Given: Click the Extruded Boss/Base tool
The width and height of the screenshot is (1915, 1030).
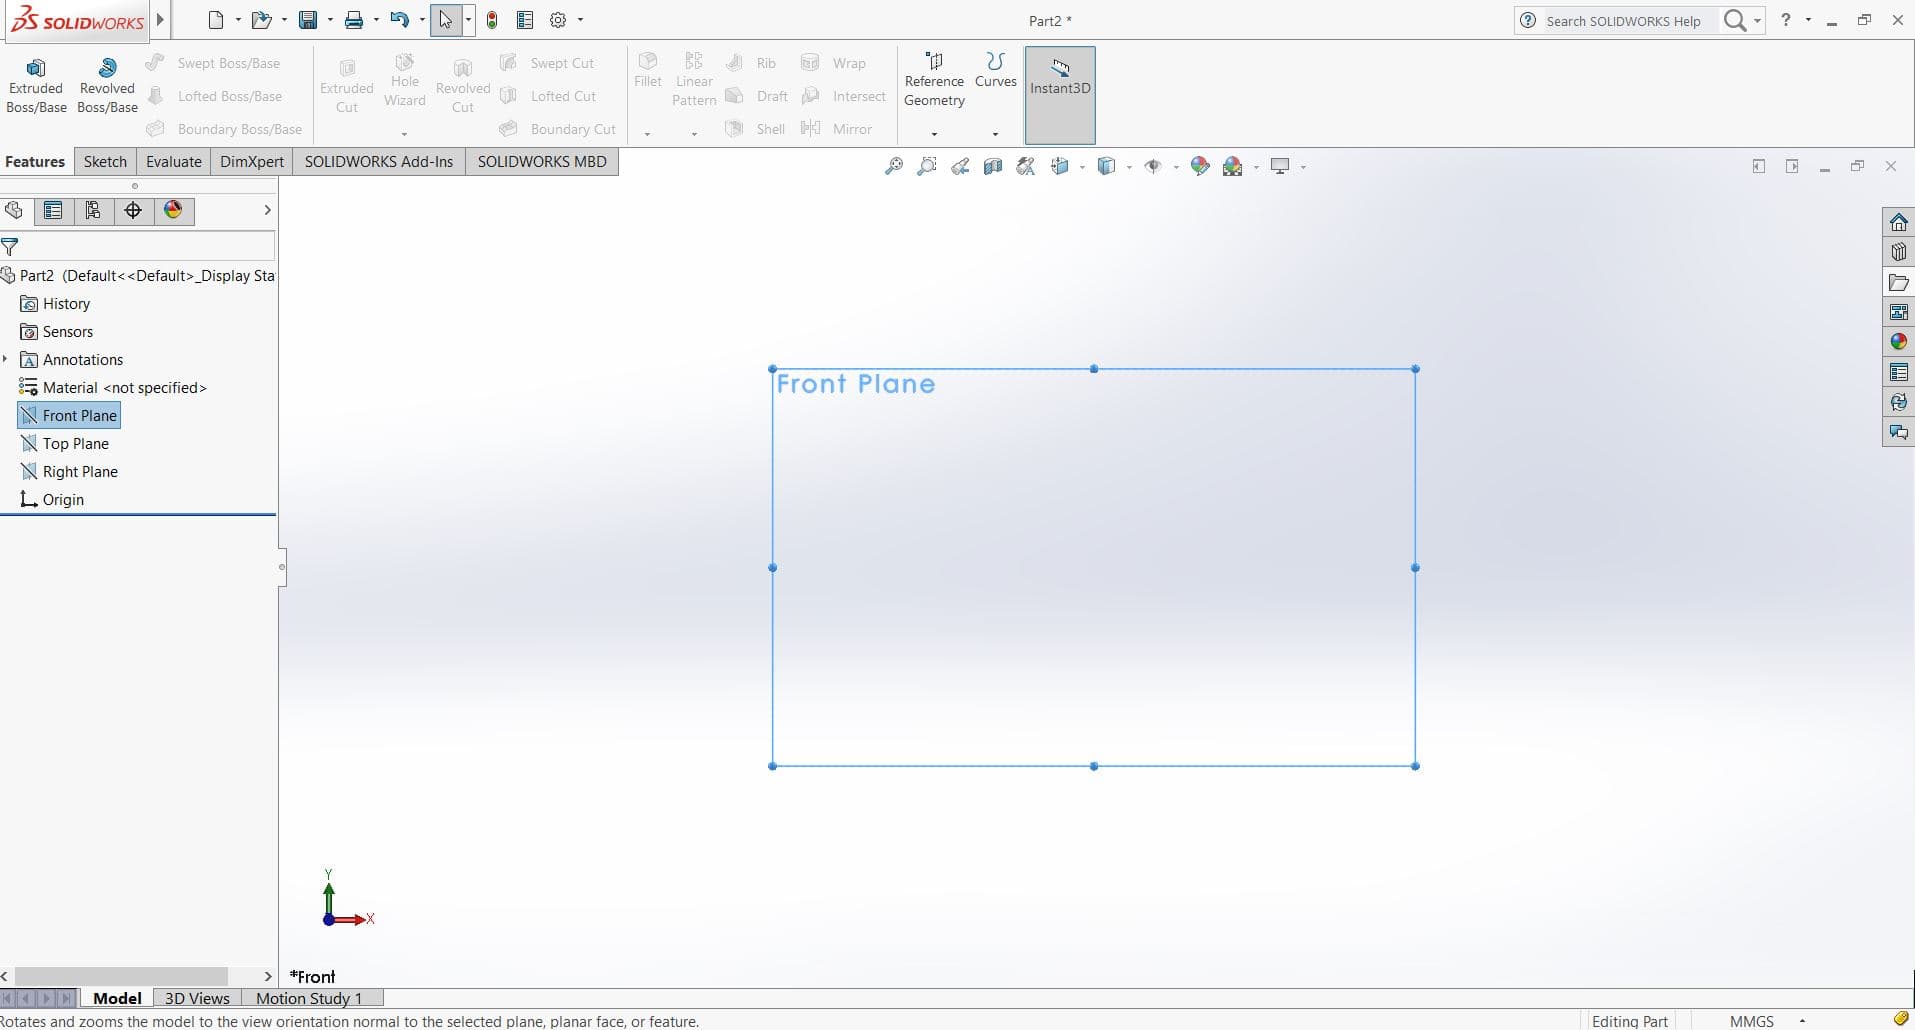Looking at the screenshot, I should click(x=36, y=86).
